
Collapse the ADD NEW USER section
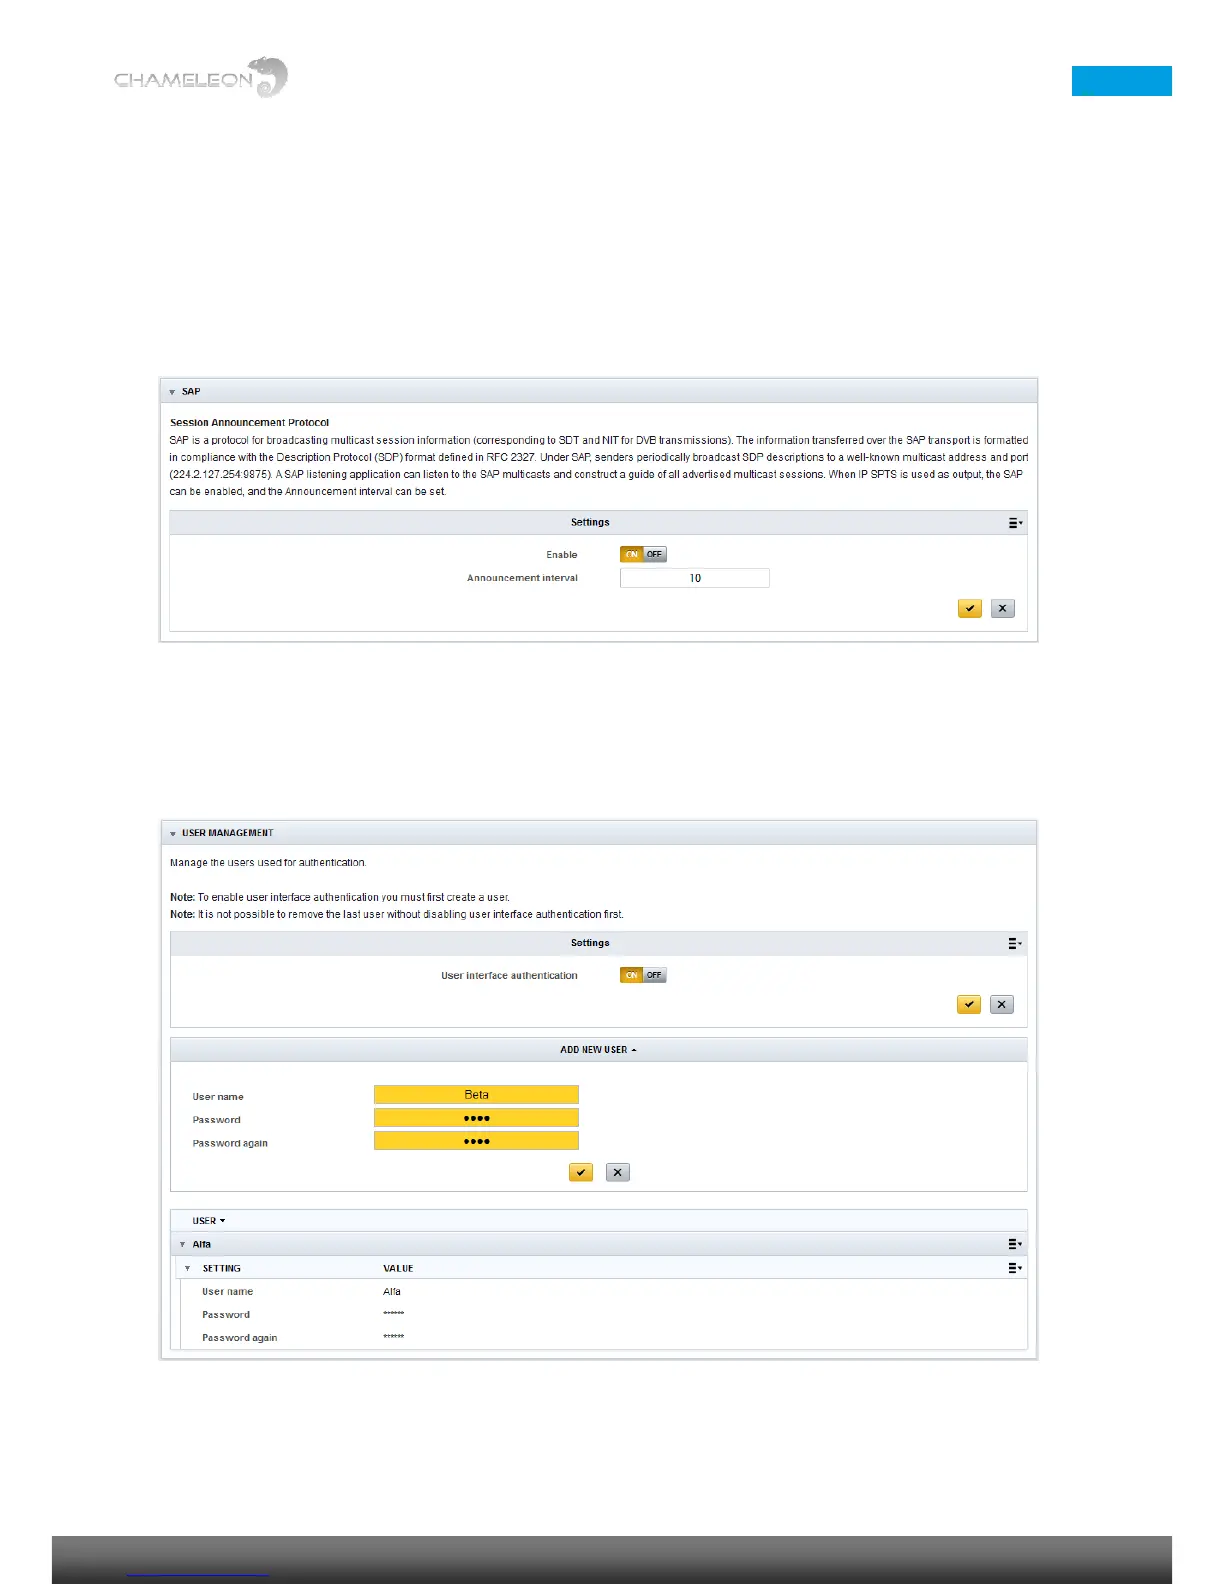click(x=598, y=1050)
